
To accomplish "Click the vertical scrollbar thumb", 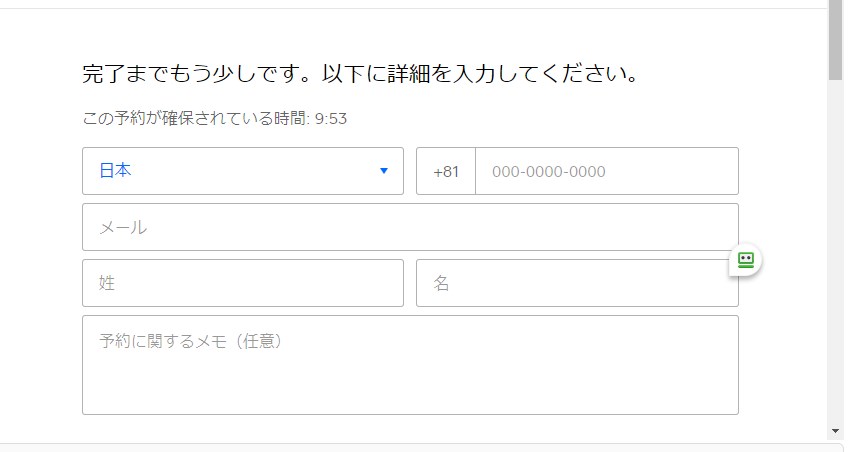I will click(x=835, y=40).
